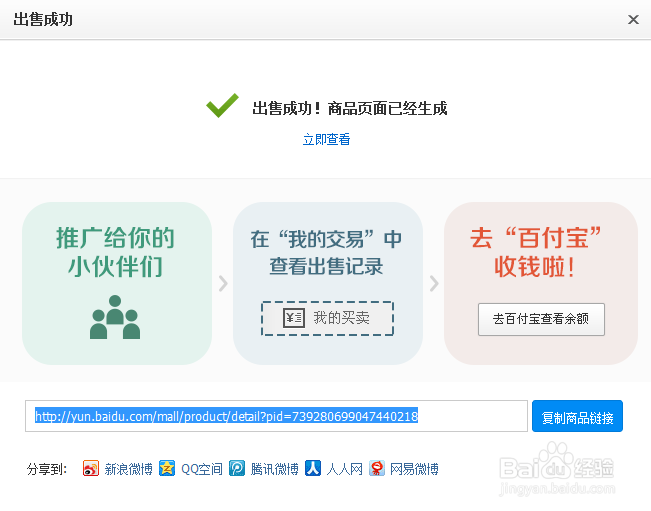Image resolution: width=651 pixels, height=511 pixels.
Task: Open the 腾讯微博 share link
Action: tap(274, 469)
